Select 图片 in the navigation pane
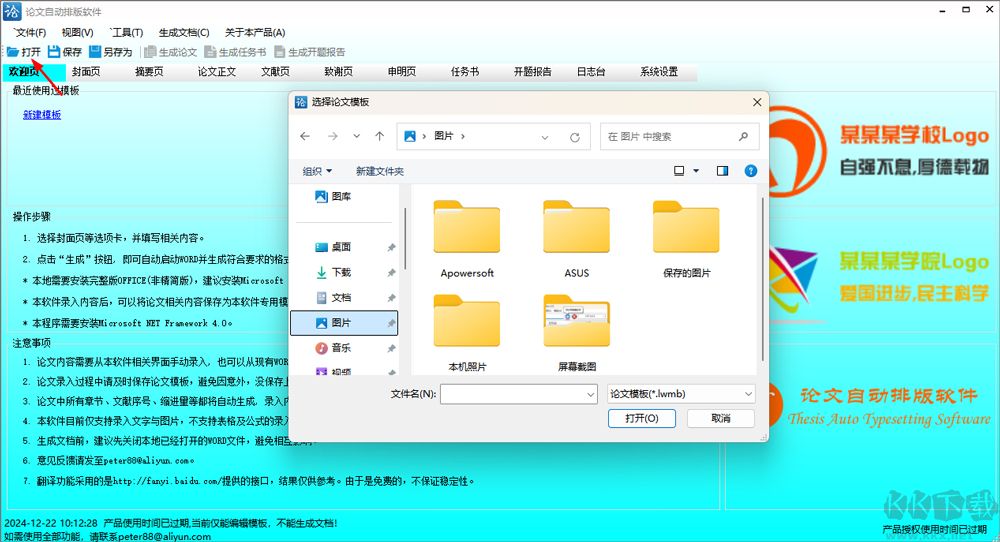 point(344,323)
